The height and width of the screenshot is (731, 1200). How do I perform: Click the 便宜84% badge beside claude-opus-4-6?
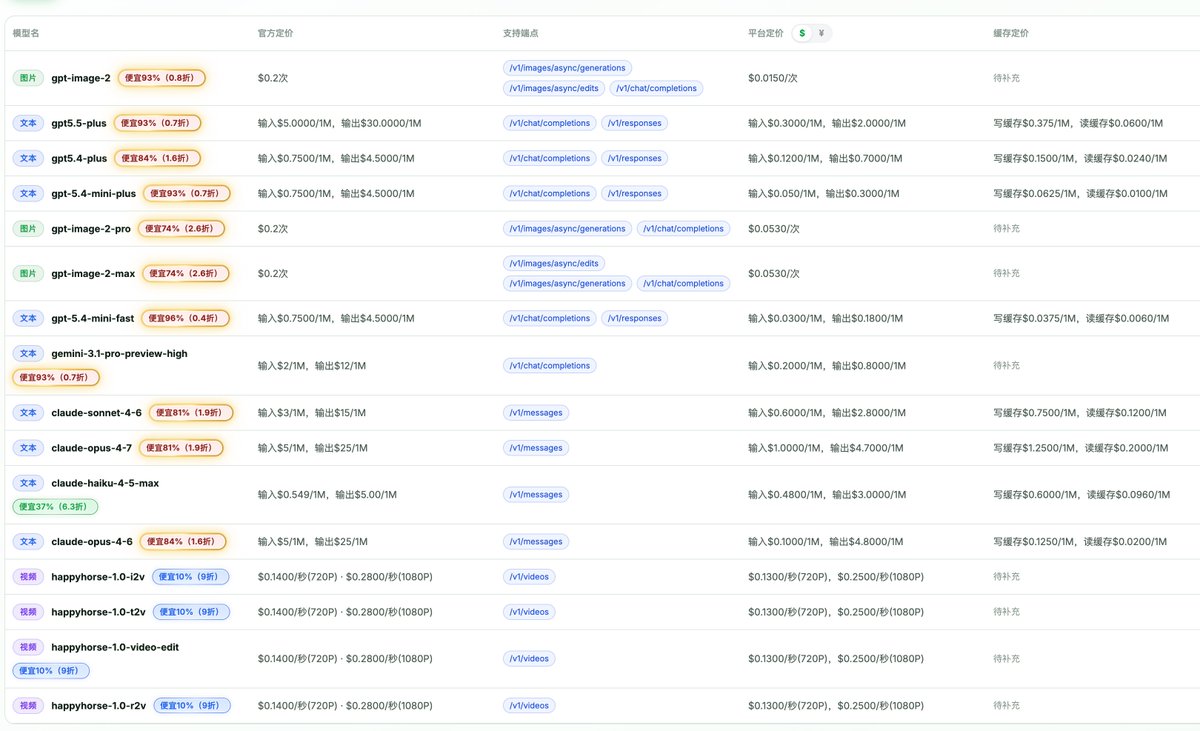(182, 541)
